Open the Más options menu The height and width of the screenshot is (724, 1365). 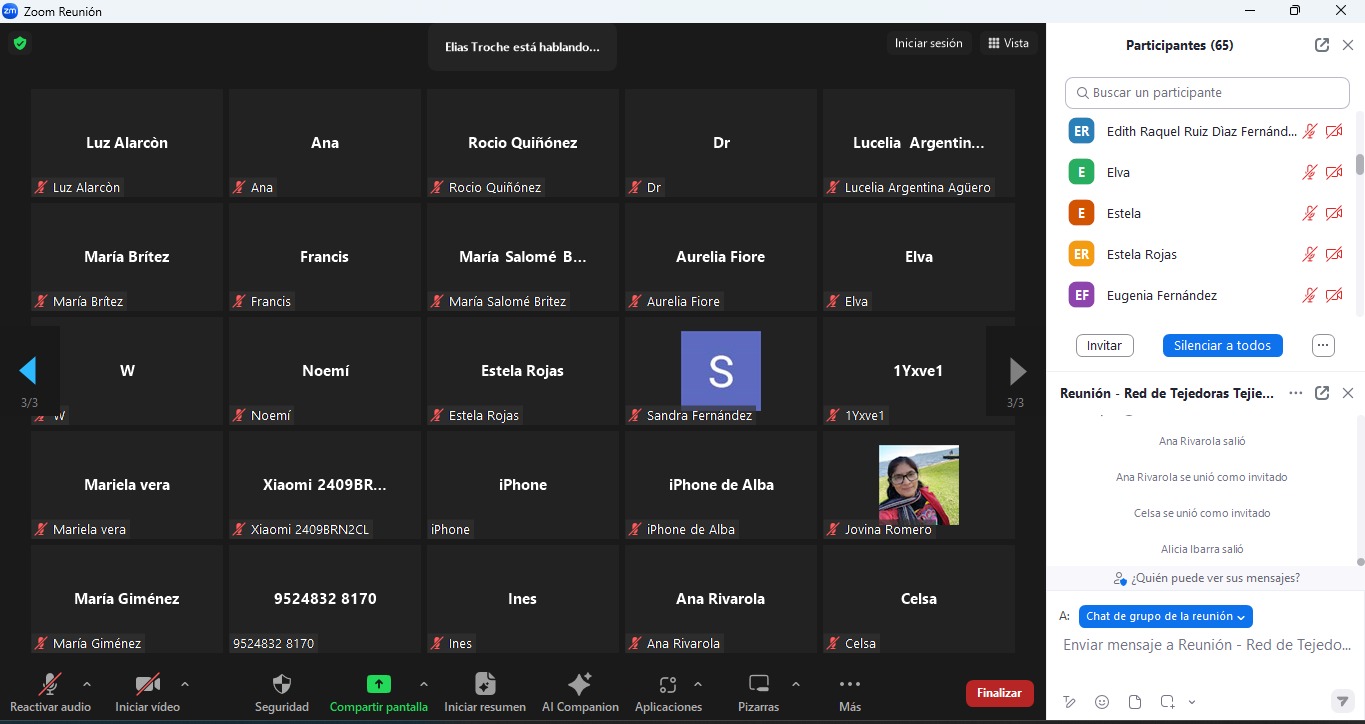pyautogui.click(x=850, y=685)
